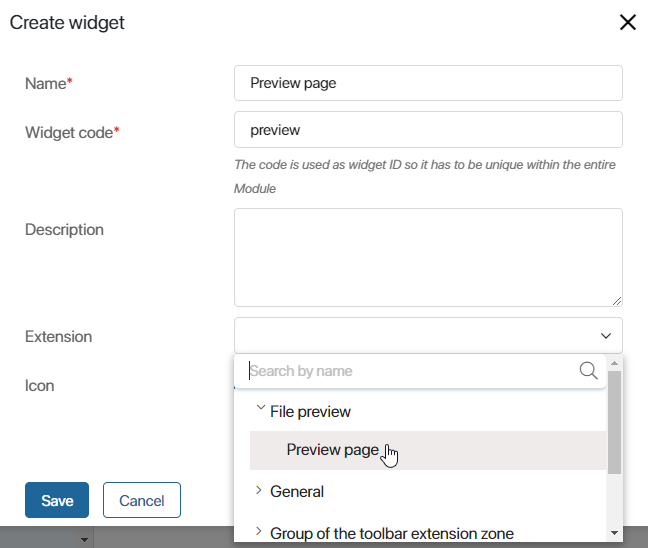Click the dropdown list scroll down arrow

click(x=615, y=533)
